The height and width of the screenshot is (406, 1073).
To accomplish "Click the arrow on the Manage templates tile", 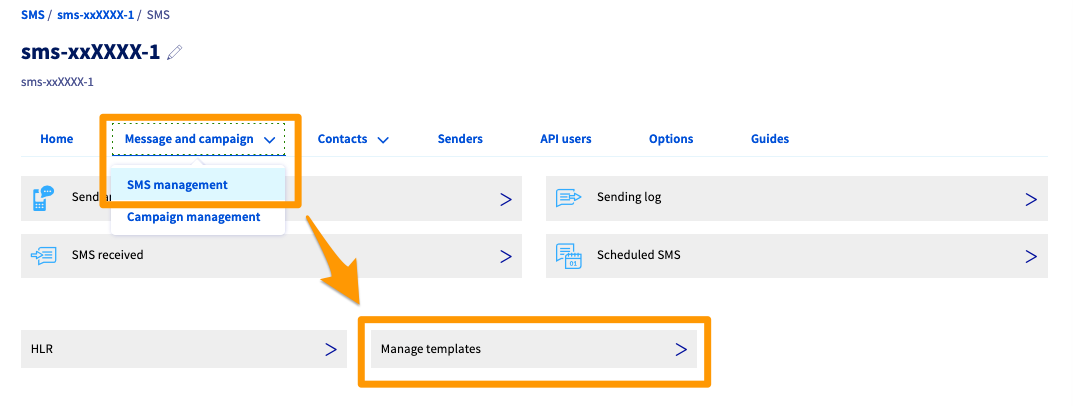I will (680, 349).
